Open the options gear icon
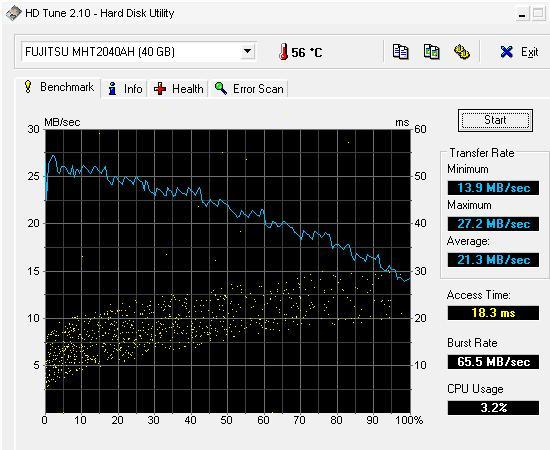The height and width of the screenshot is (450, 550). point(462,52)
